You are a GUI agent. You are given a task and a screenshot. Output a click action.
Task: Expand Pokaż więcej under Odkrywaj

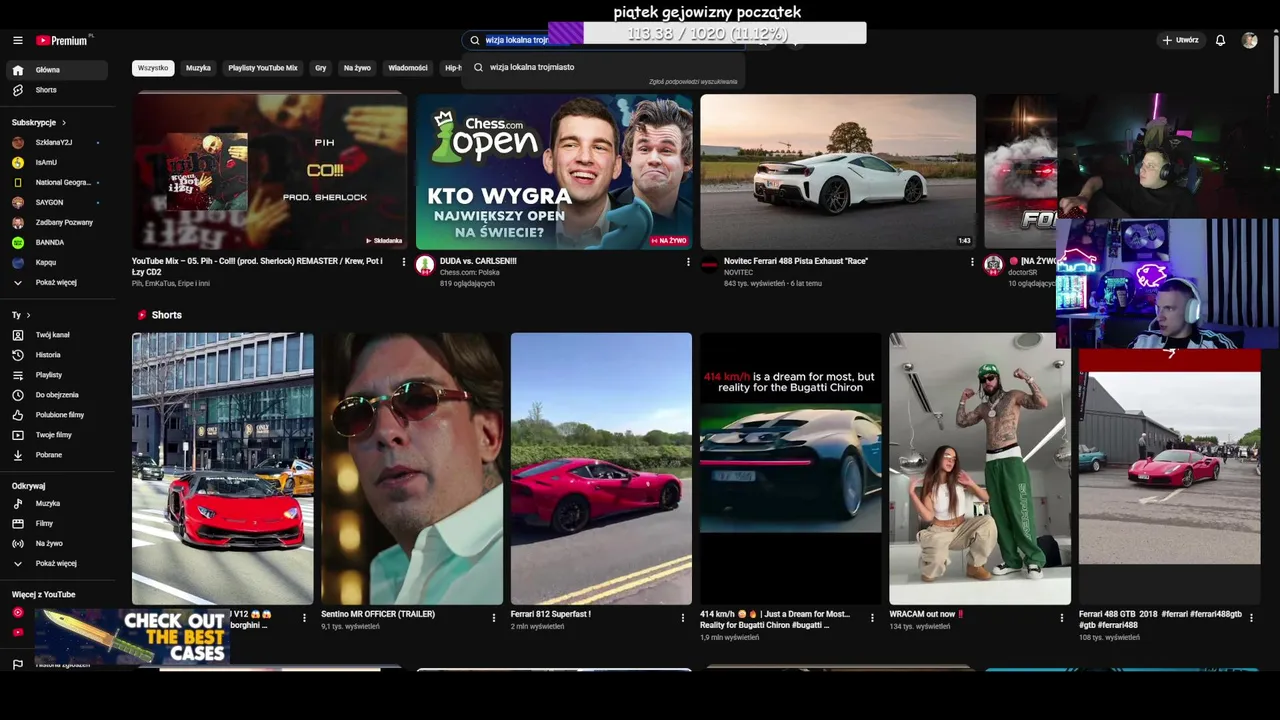pos(57,563)
